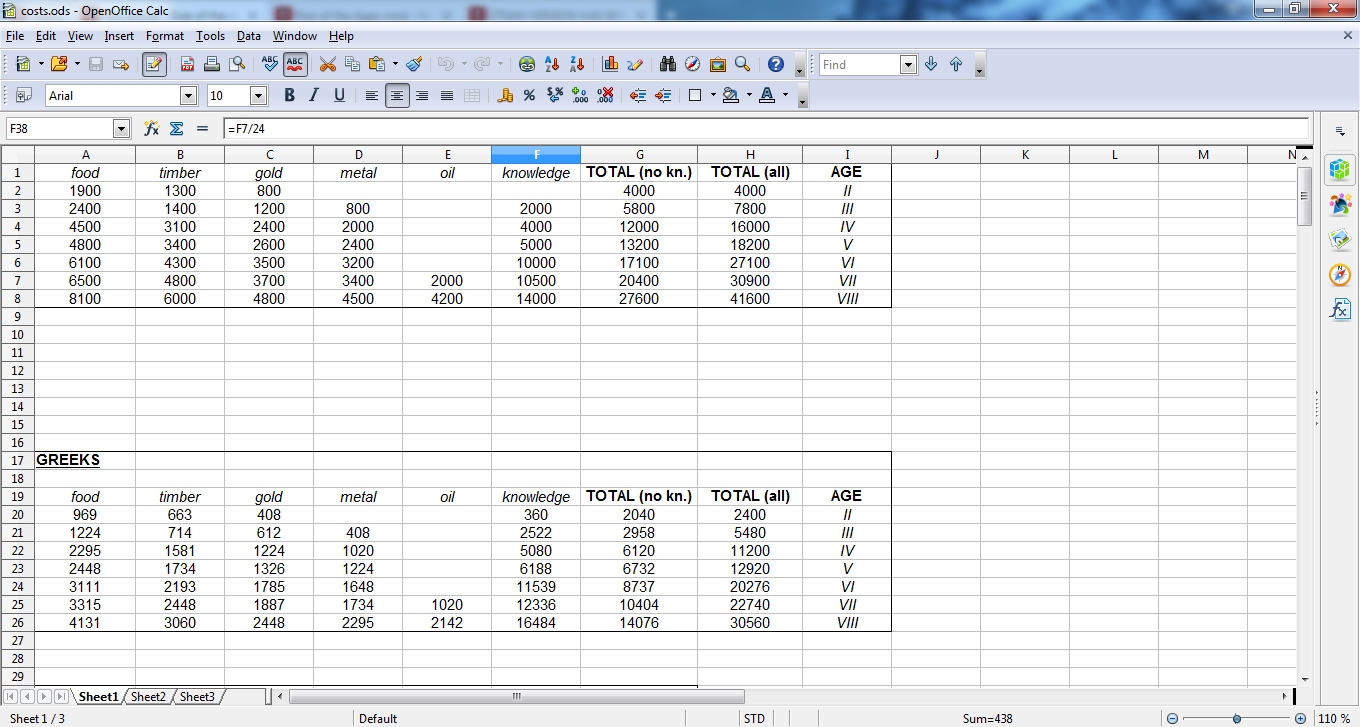Click the formula input line
The height and width of the screenshot is (727, 1360).
766,128
